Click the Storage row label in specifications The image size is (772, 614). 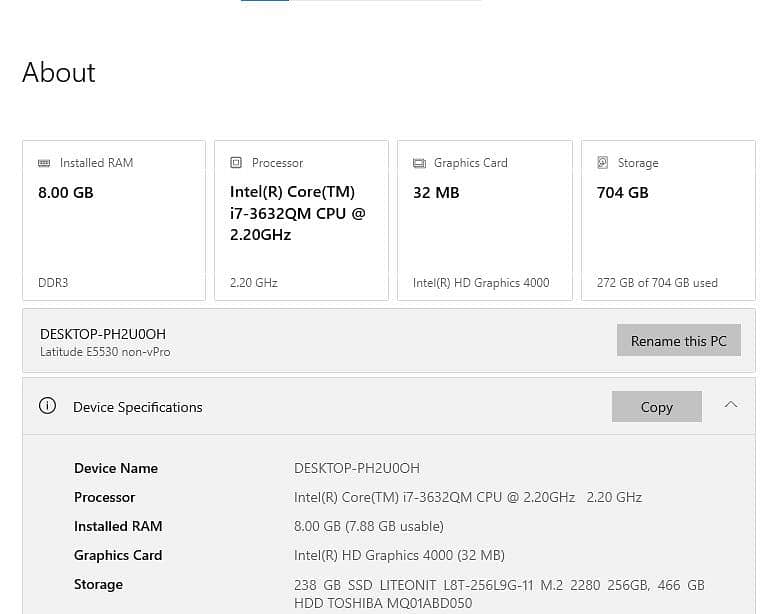pyautogui.click(x=98, y=584)
